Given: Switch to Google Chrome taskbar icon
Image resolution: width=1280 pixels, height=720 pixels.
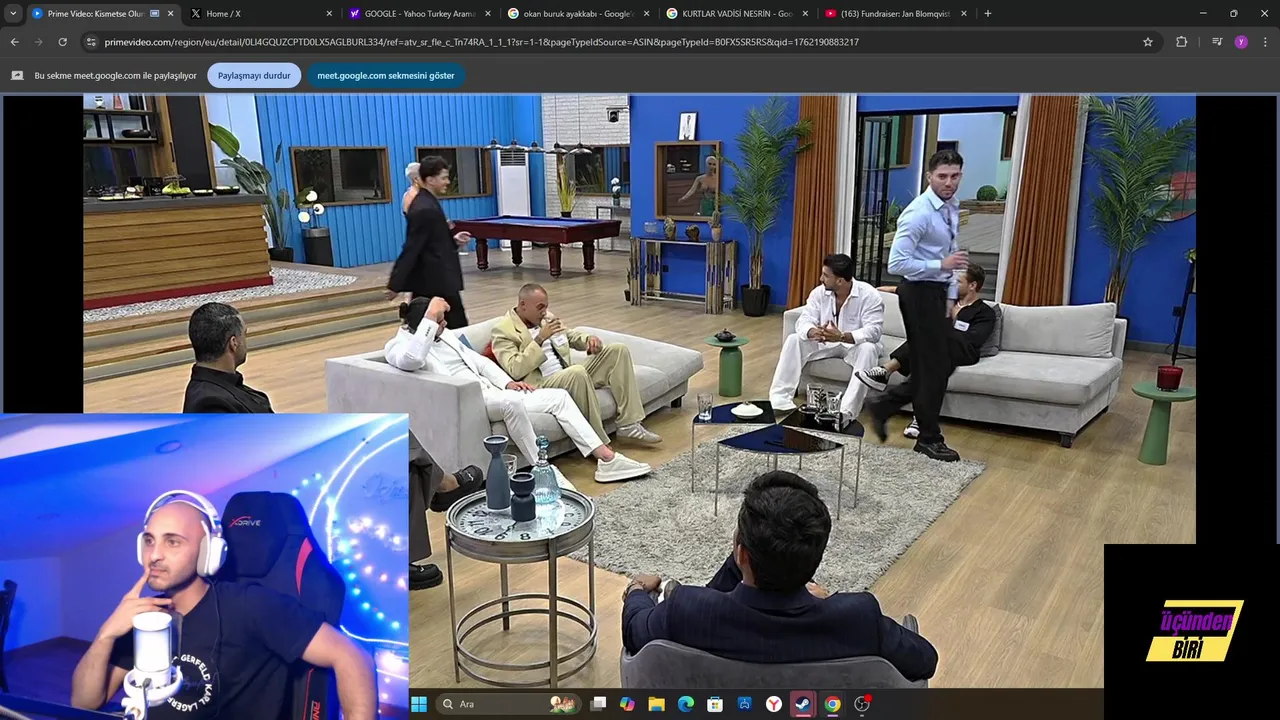Looking at the screenshot, I should pos(832,704).
